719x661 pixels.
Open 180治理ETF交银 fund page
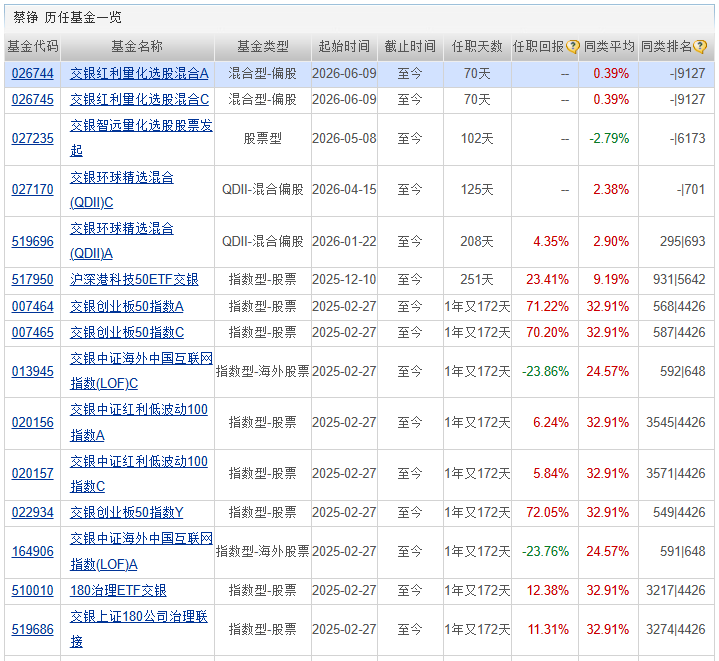[118, 590]
